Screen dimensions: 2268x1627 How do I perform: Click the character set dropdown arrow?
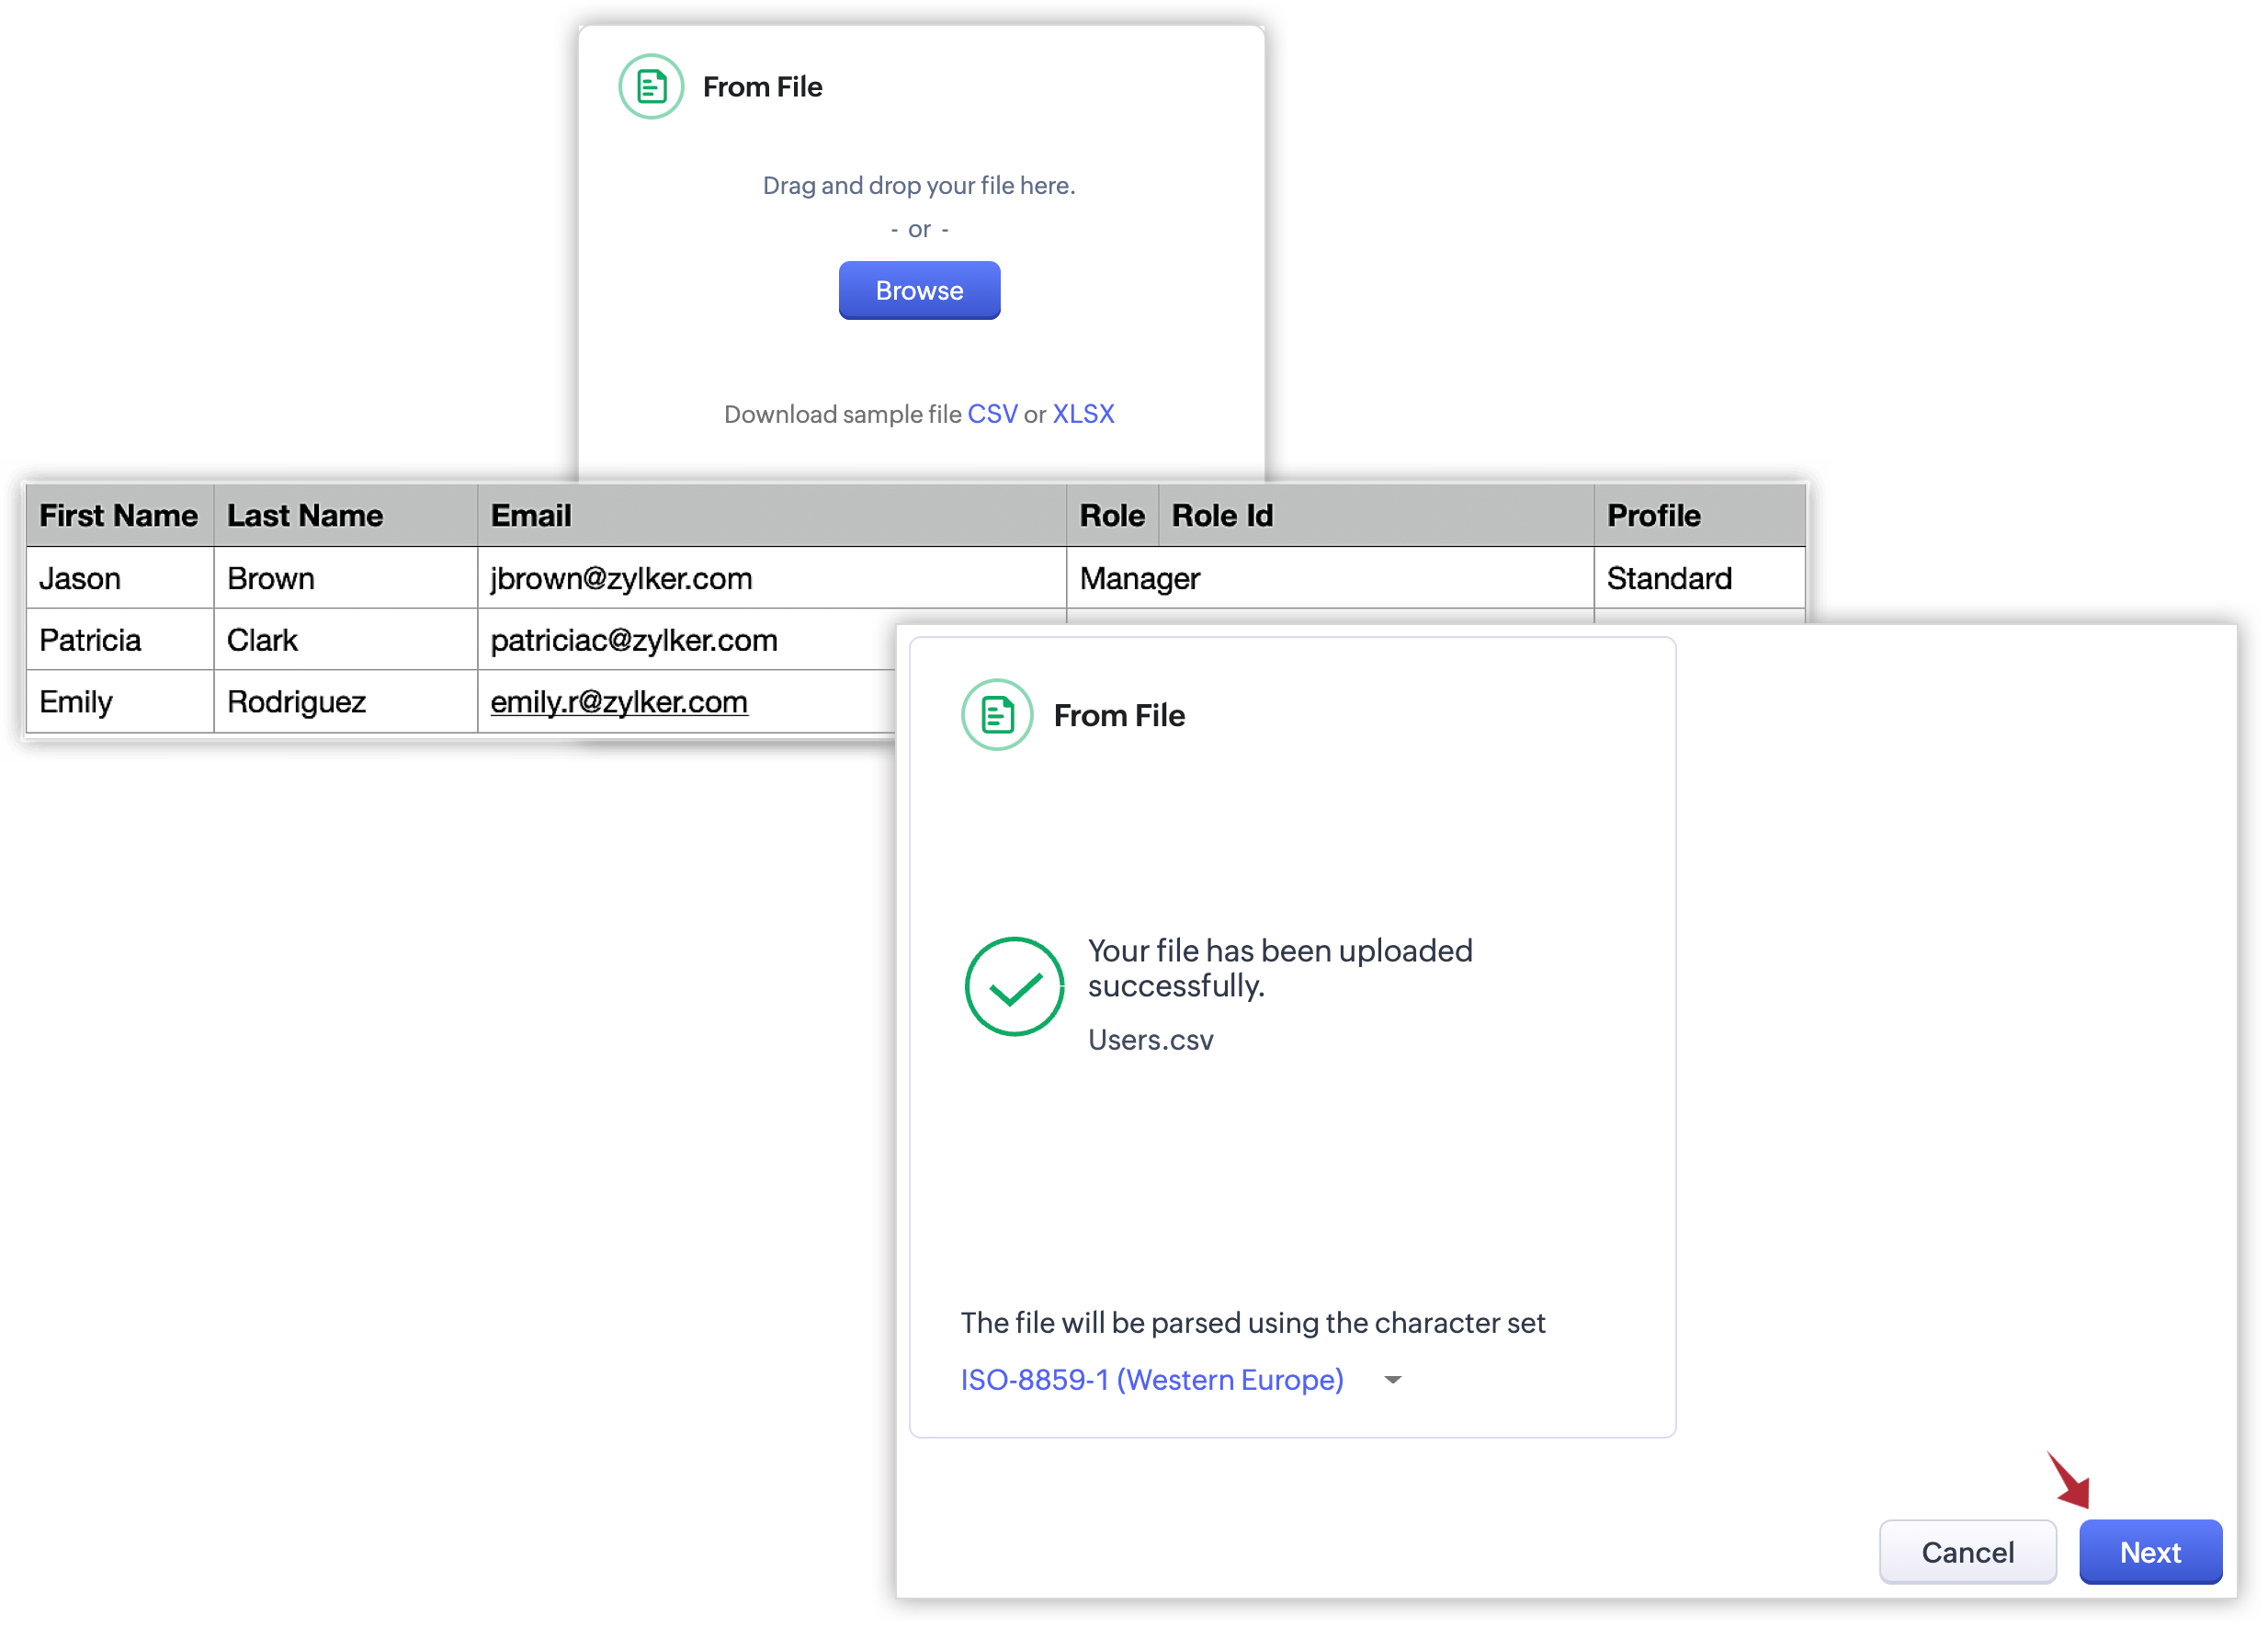[x=1391, y=1379]
